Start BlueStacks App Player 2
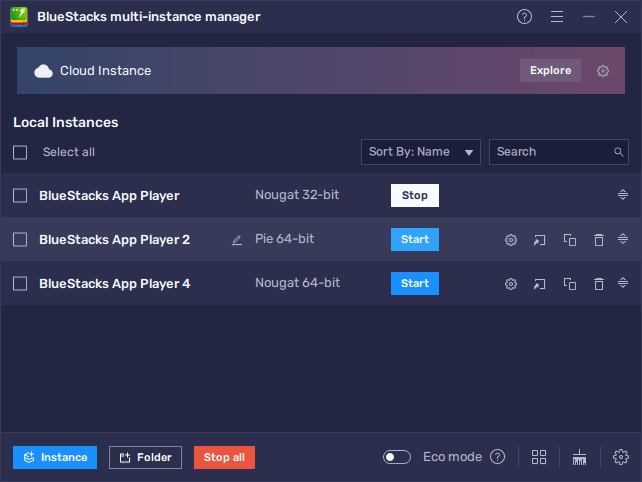642x482 pixels. (x=415, y=239)
